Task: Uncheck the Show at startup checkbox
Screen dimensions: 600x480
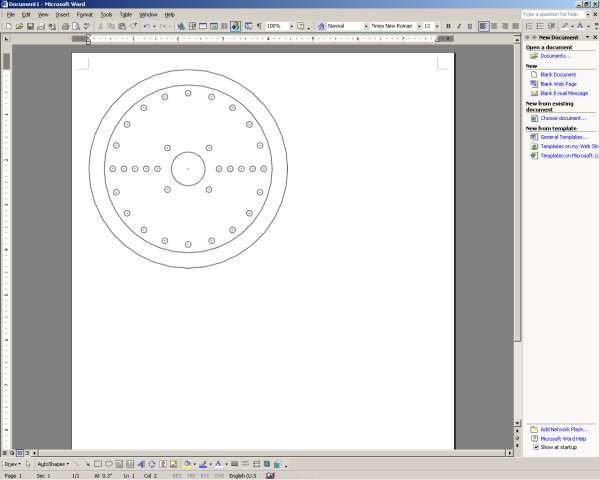Action: click(x=536, y=447)
